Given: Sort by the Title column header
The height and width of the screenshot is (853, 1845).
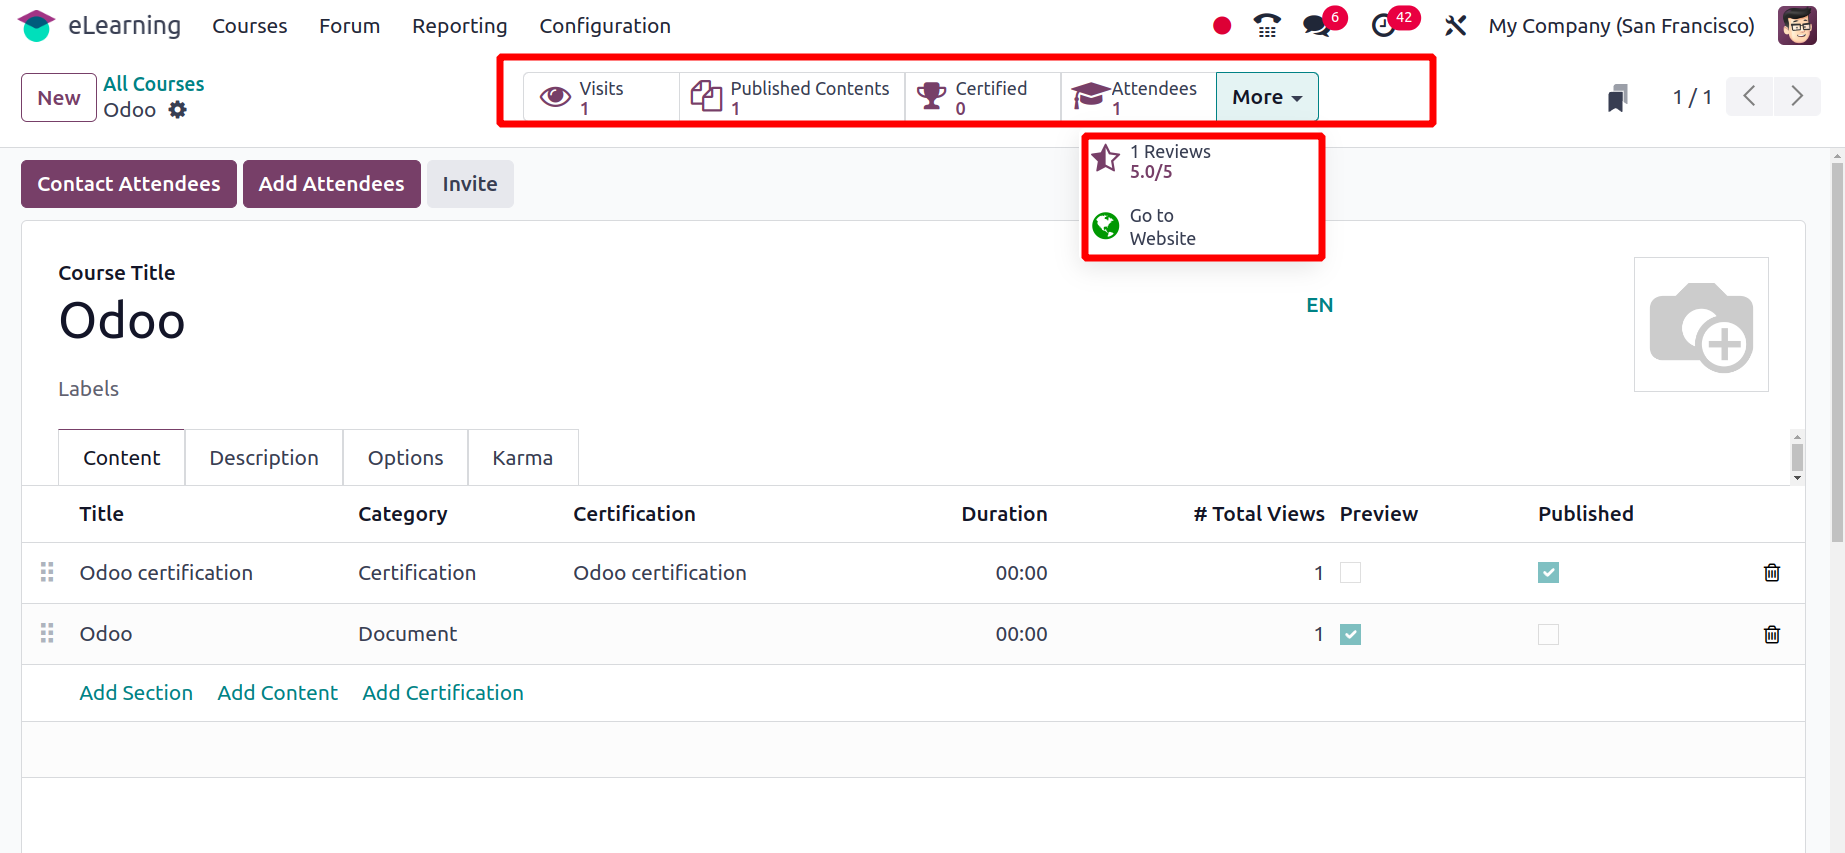Looking at the screenshot, I should click(x=102, y=514).
